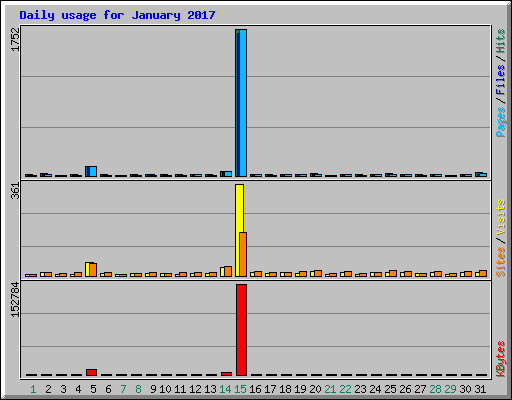Click the cyan pages bar for day 14
Image resolution: width=512 pixels, height=400 pixels.
click(228, 174)
